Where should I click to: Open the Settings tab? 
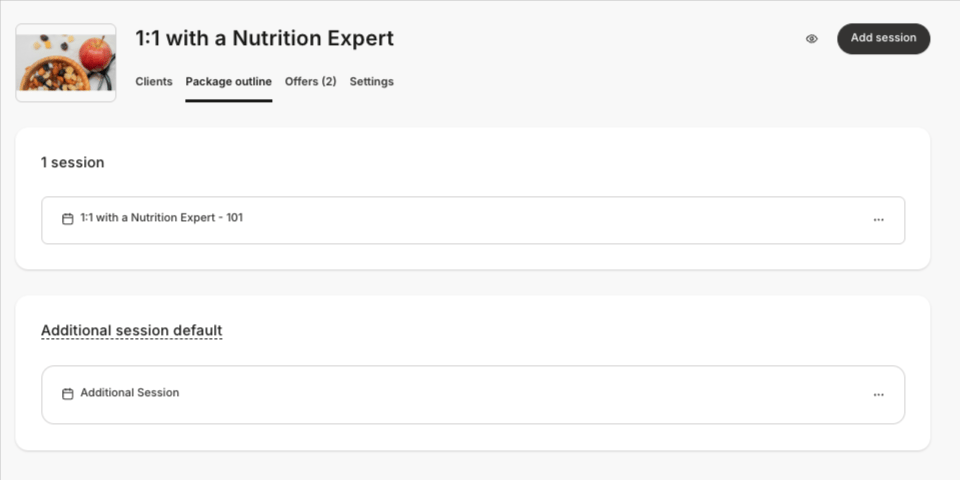click(372, 81)
